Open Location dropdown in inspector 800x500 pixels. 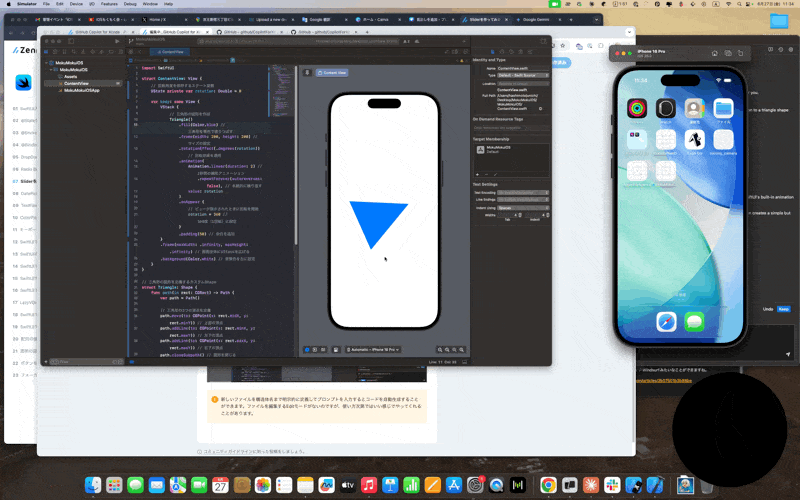tap(523, 83)
